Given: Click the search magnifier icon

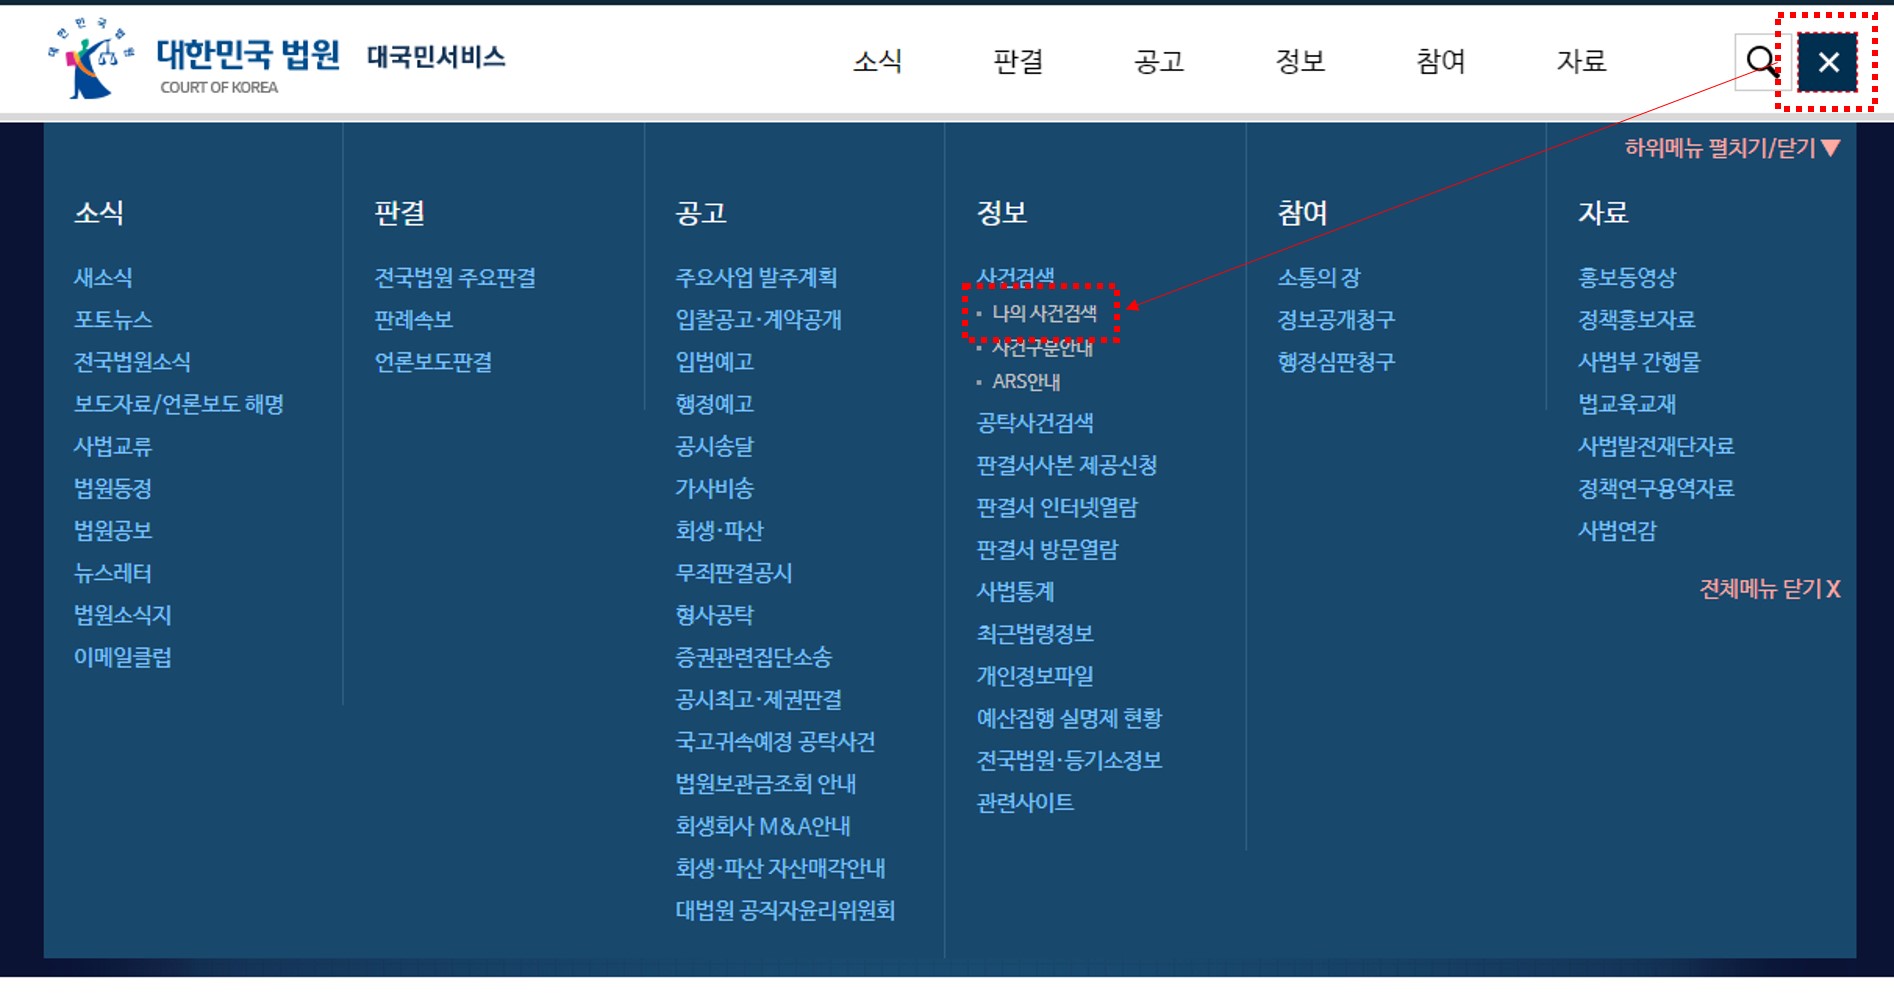Looking at the screenshot, I should [x=1762, y=61].
